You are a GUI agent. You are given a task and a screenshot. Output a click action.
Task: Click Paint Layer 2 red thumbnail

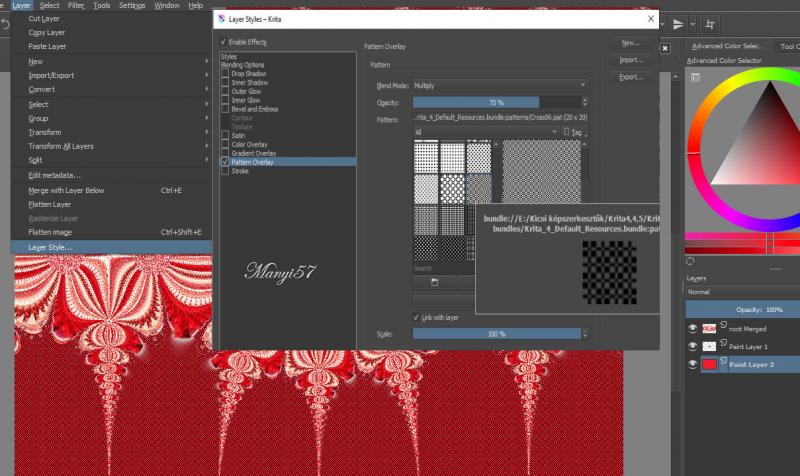tap(708, 365)
